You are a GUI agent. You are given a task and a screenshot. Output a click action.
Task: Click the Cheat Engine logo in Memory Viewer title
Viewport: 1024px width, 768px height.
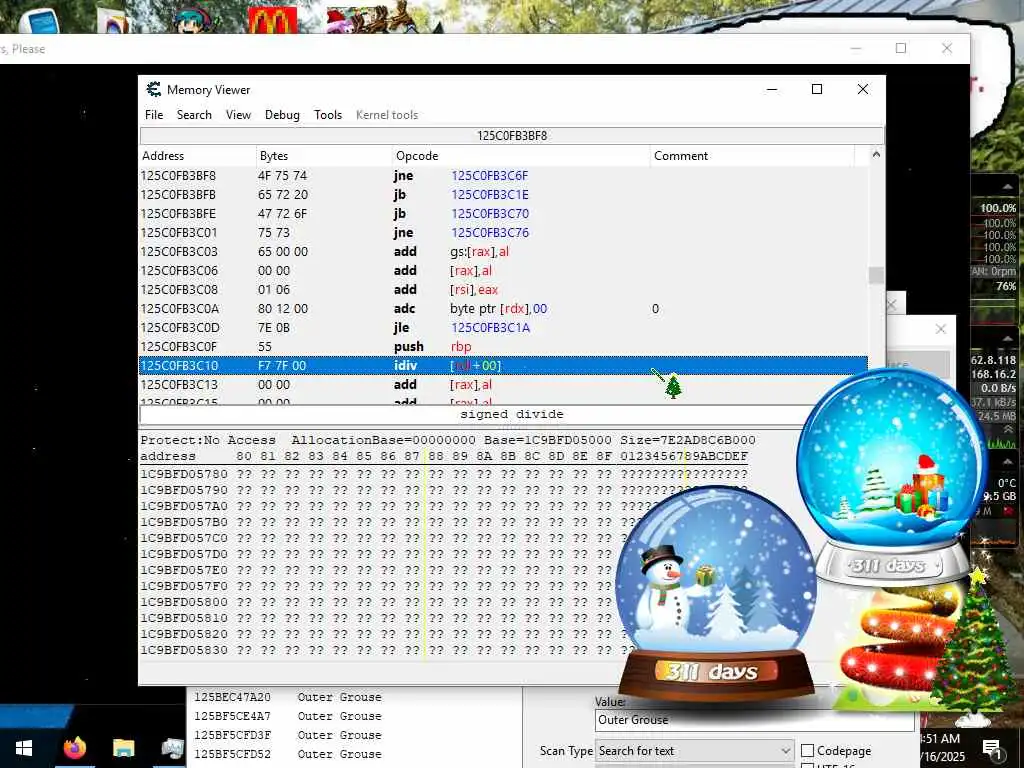click(x=153, y=89)
